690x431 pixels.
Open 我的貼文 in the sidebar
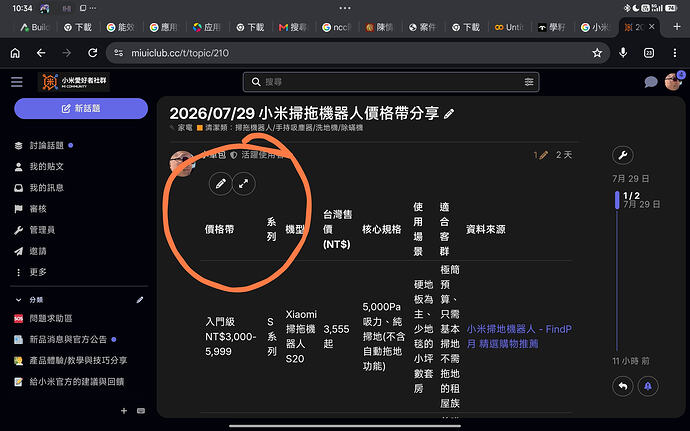pos(46,166)
